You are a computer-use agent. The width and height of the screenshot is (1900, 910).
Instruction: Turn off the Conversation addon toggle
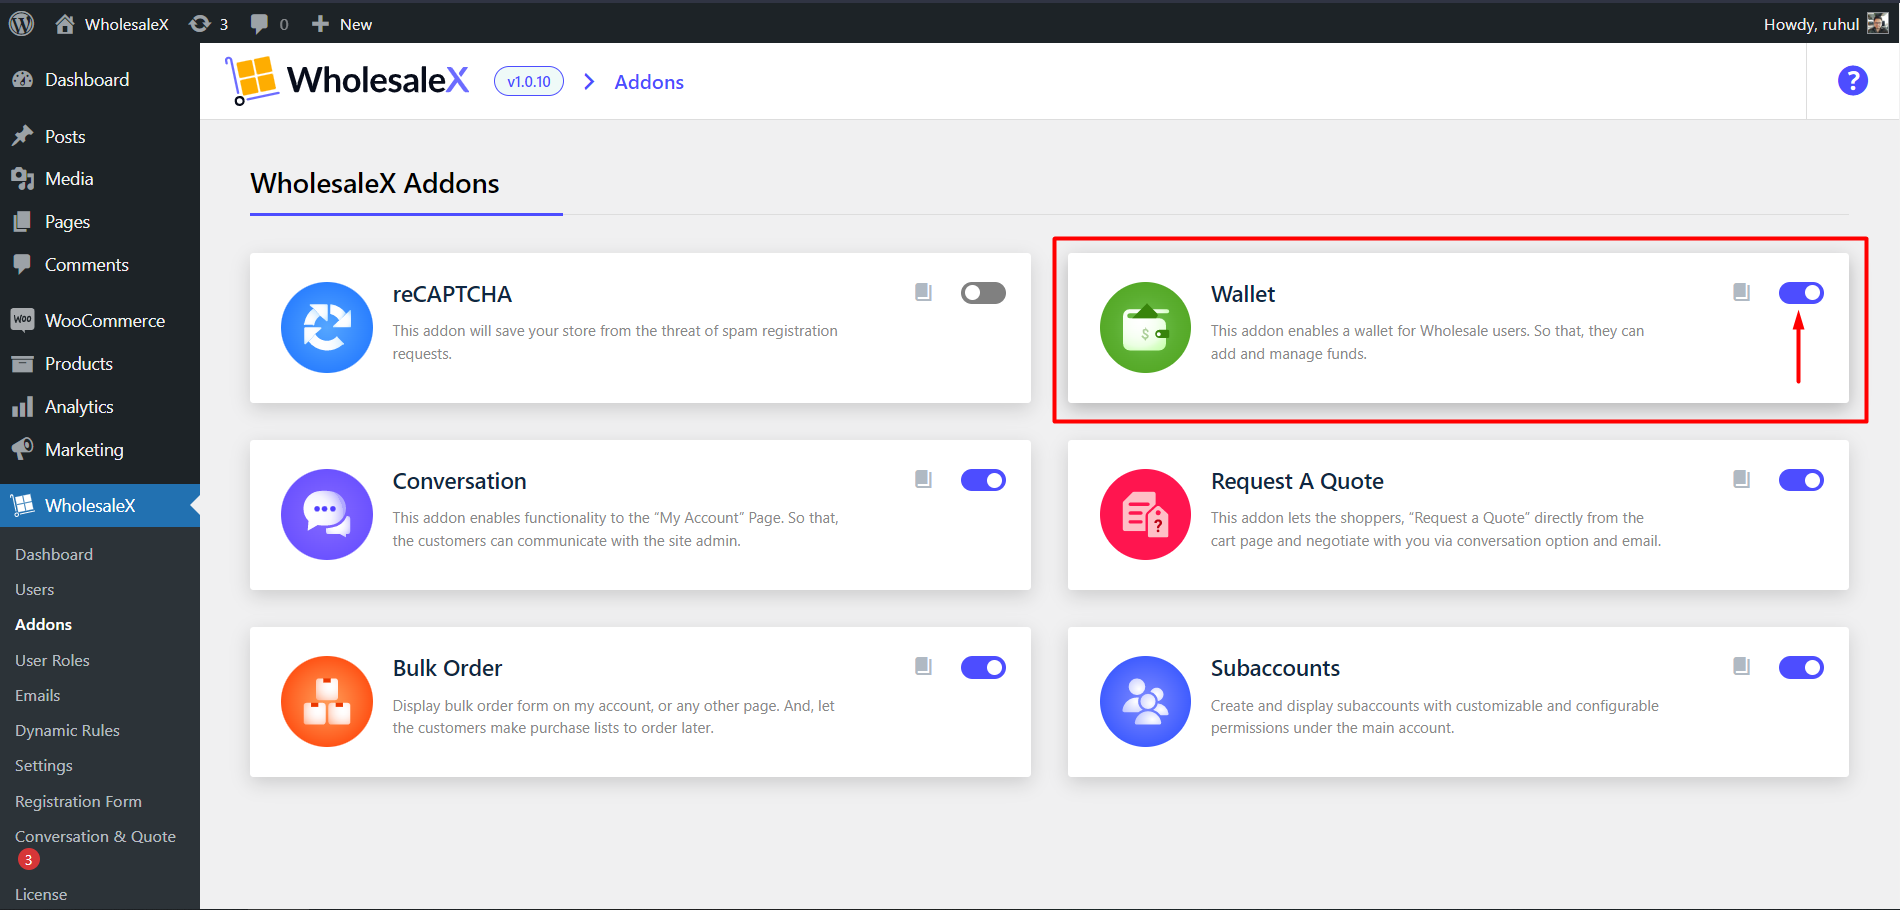click(x=983, y=480)
